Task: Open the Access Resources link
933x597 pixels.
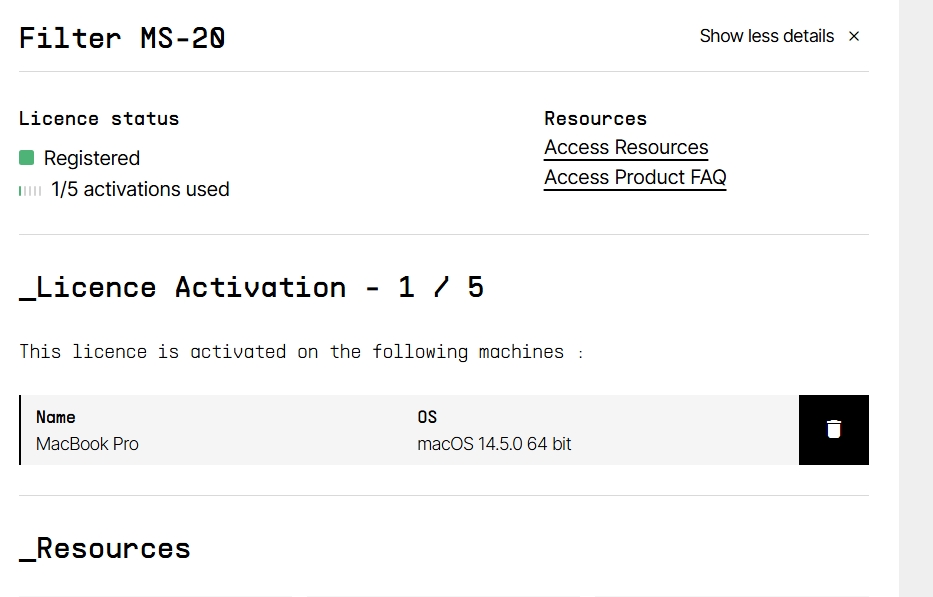Action: [626, 148]
